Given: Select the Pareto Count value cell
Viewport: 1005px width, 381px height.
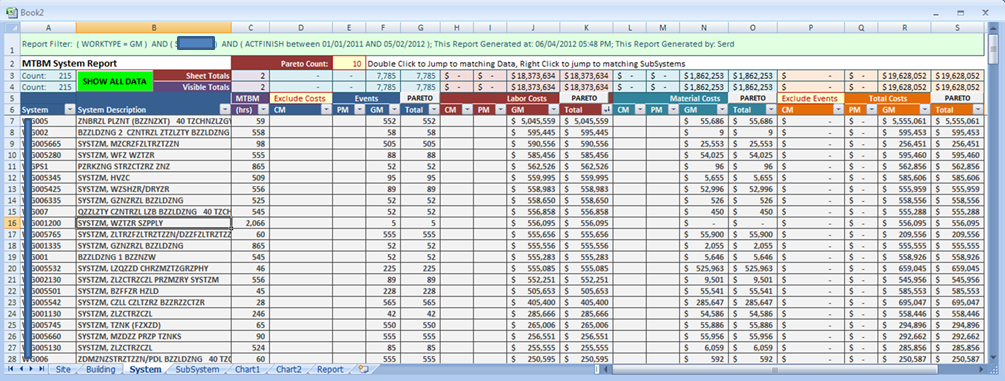Looking at the screenshot, I should [x=349, y=64].
